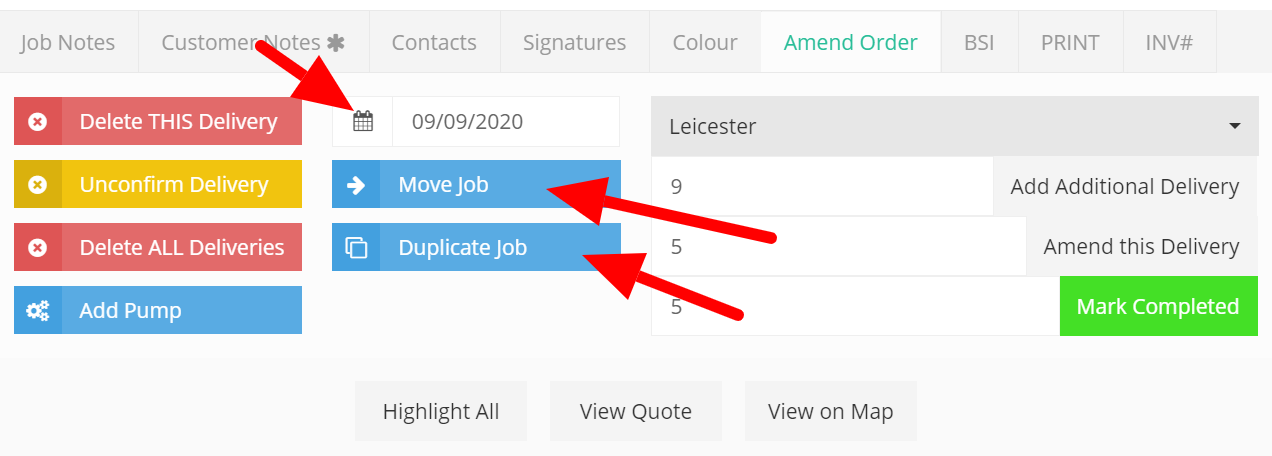Click Amend this Delivery button
This screenshot has height=456, width=1272.
pos(1142,246)
